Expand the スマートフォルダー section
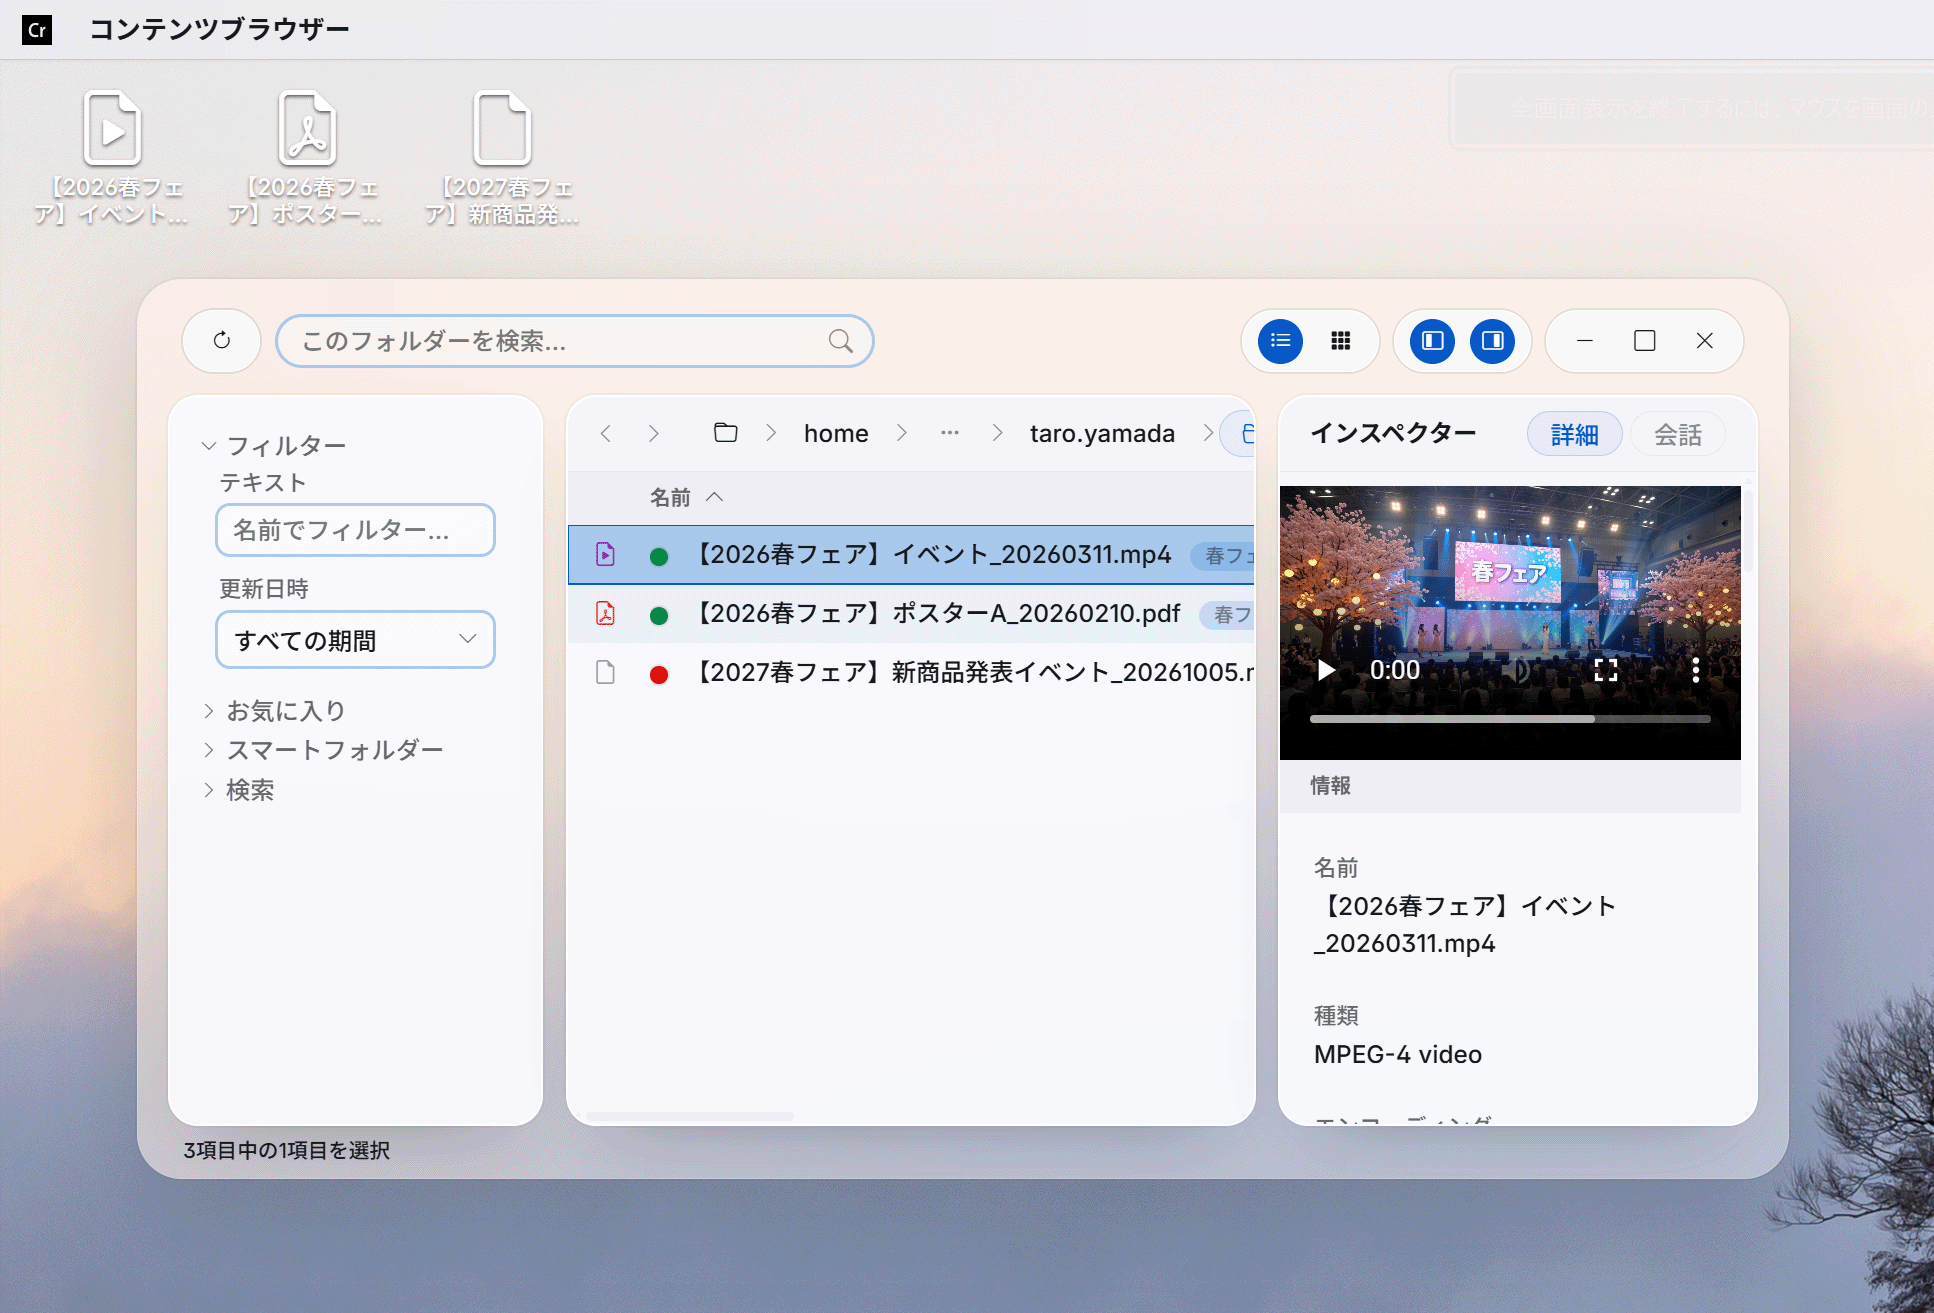This screenshot has width=1934, height=1313. 209,749
